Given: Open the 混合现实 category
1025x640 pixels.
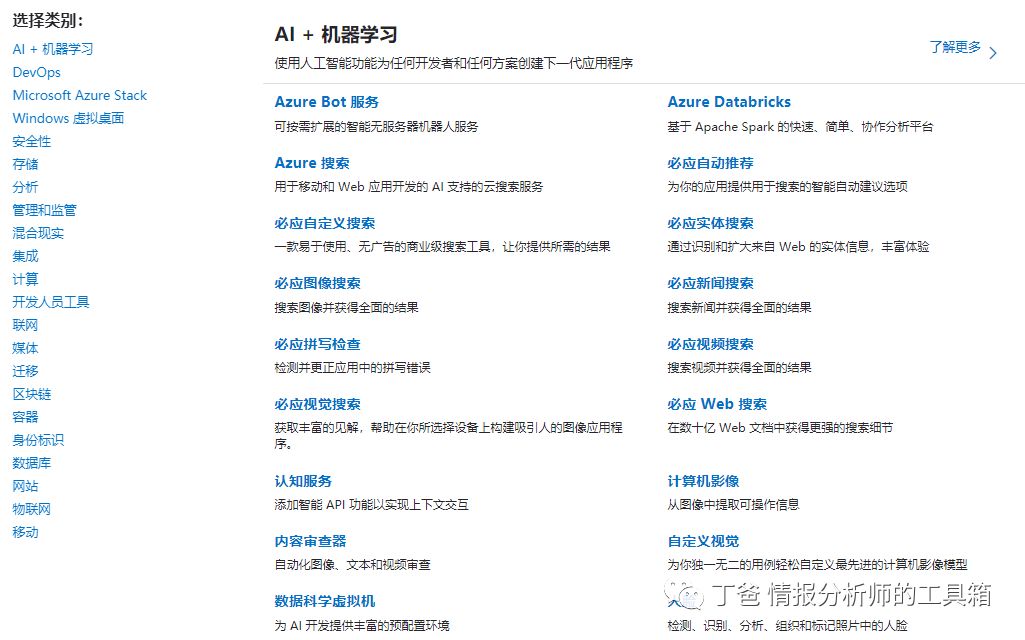Looking at the screenshot, I should [38, 233].
